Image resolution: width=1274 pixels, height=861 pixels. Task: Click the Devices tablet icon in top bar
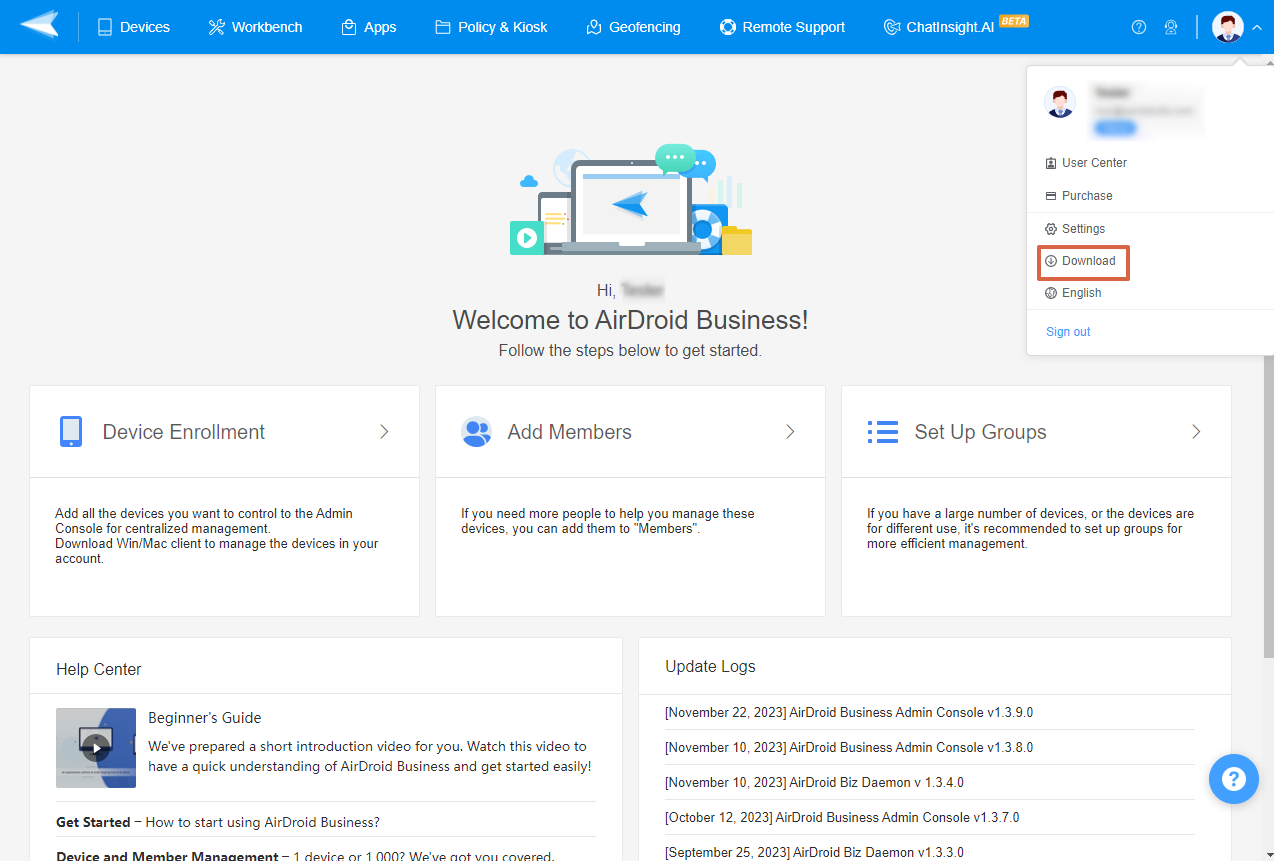pos(105,27)
